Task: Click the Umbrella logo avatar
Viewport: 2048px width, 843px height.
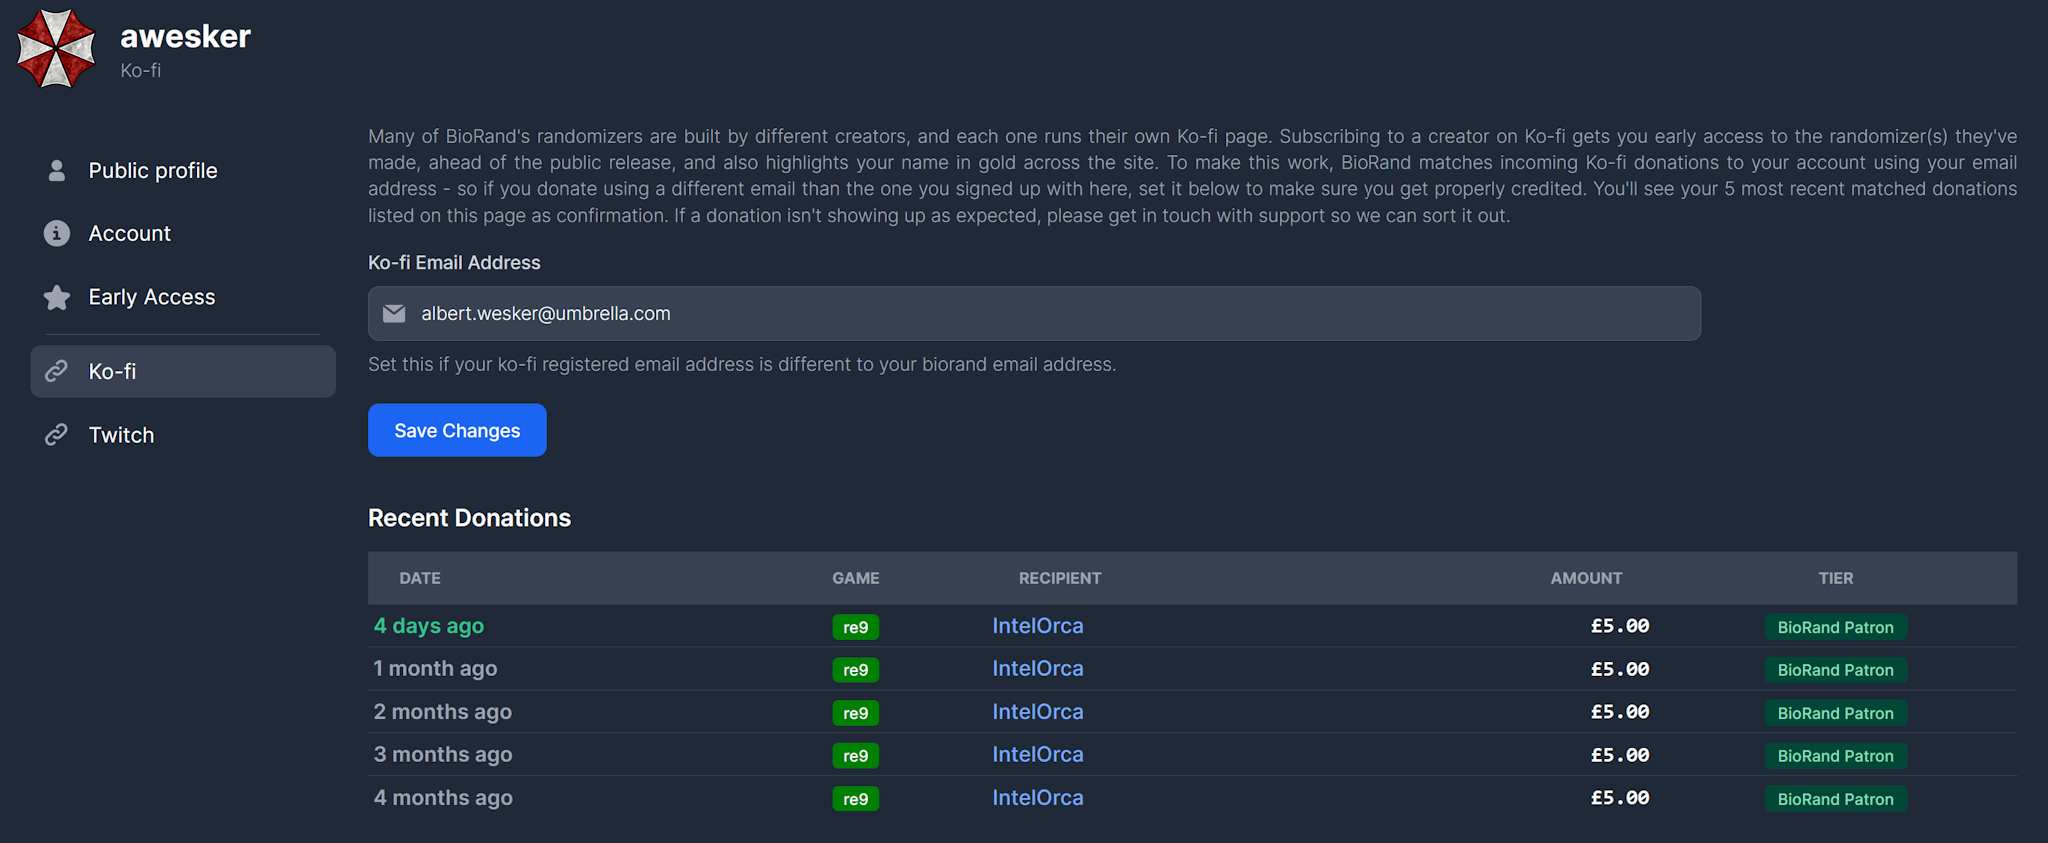Action: click(56, 48)
